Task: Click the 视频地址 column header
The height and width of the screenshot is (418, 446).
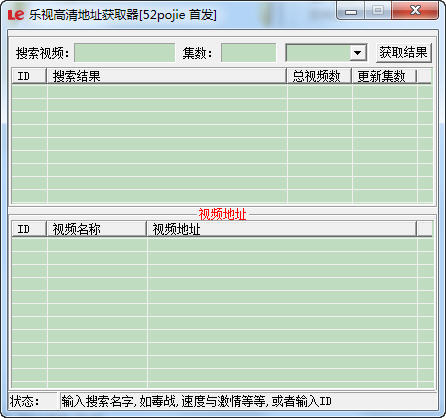Action: click(x=281, y=229)
